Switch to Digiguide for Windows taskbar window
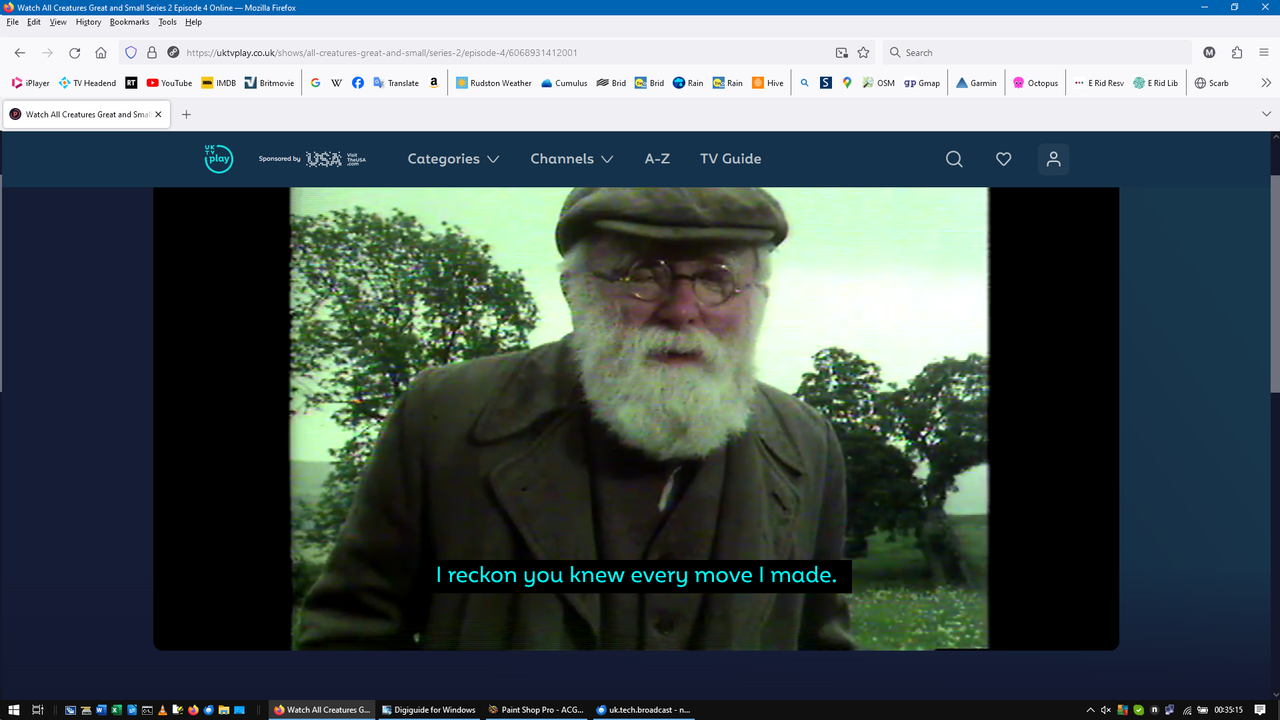Viewport: 1280px width, 720px height. (x=428, y=710)
